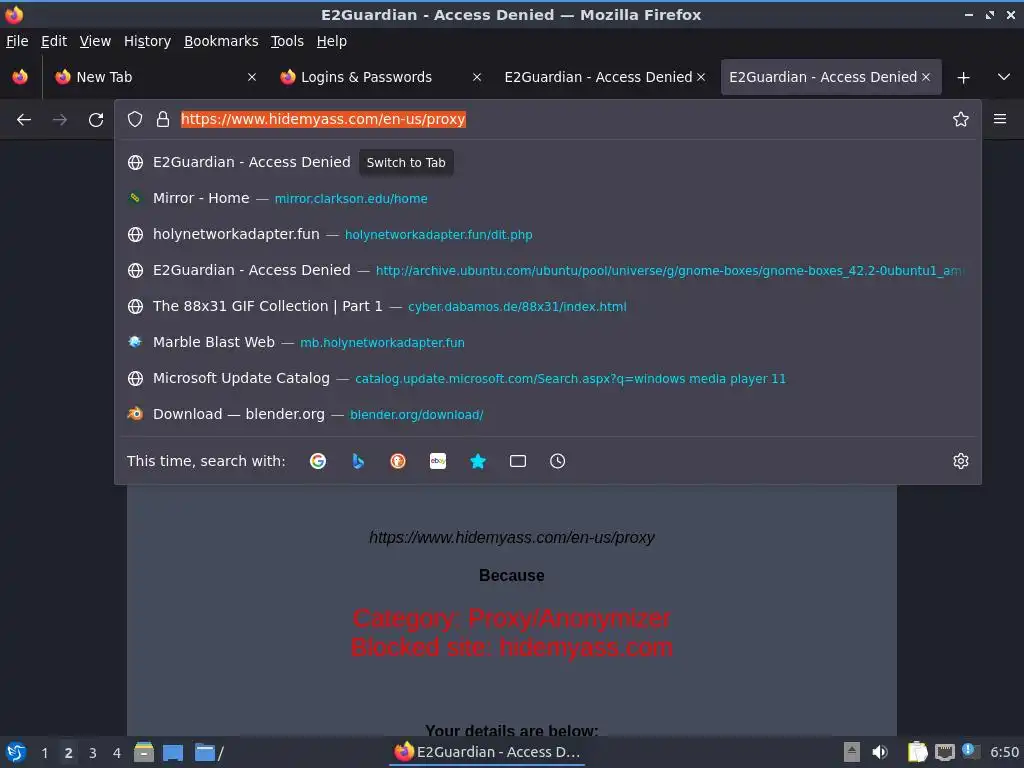Open the History menu
Viewport: 1024px width, 768px height.
148,41
